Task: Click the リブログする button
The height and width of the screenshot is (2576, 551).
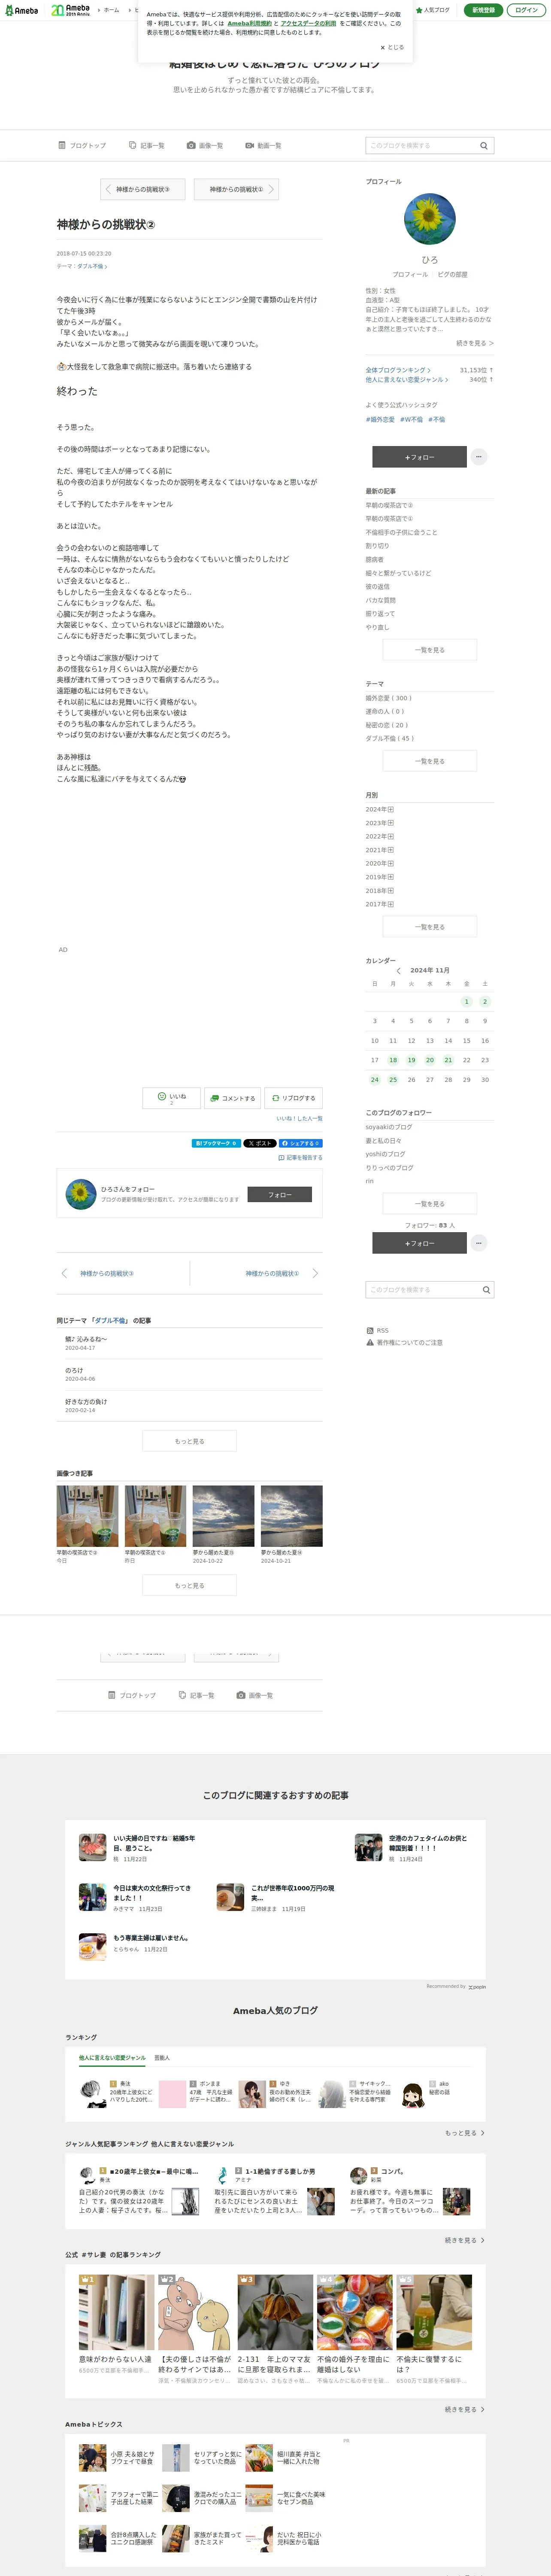Action: point(294,1098)
